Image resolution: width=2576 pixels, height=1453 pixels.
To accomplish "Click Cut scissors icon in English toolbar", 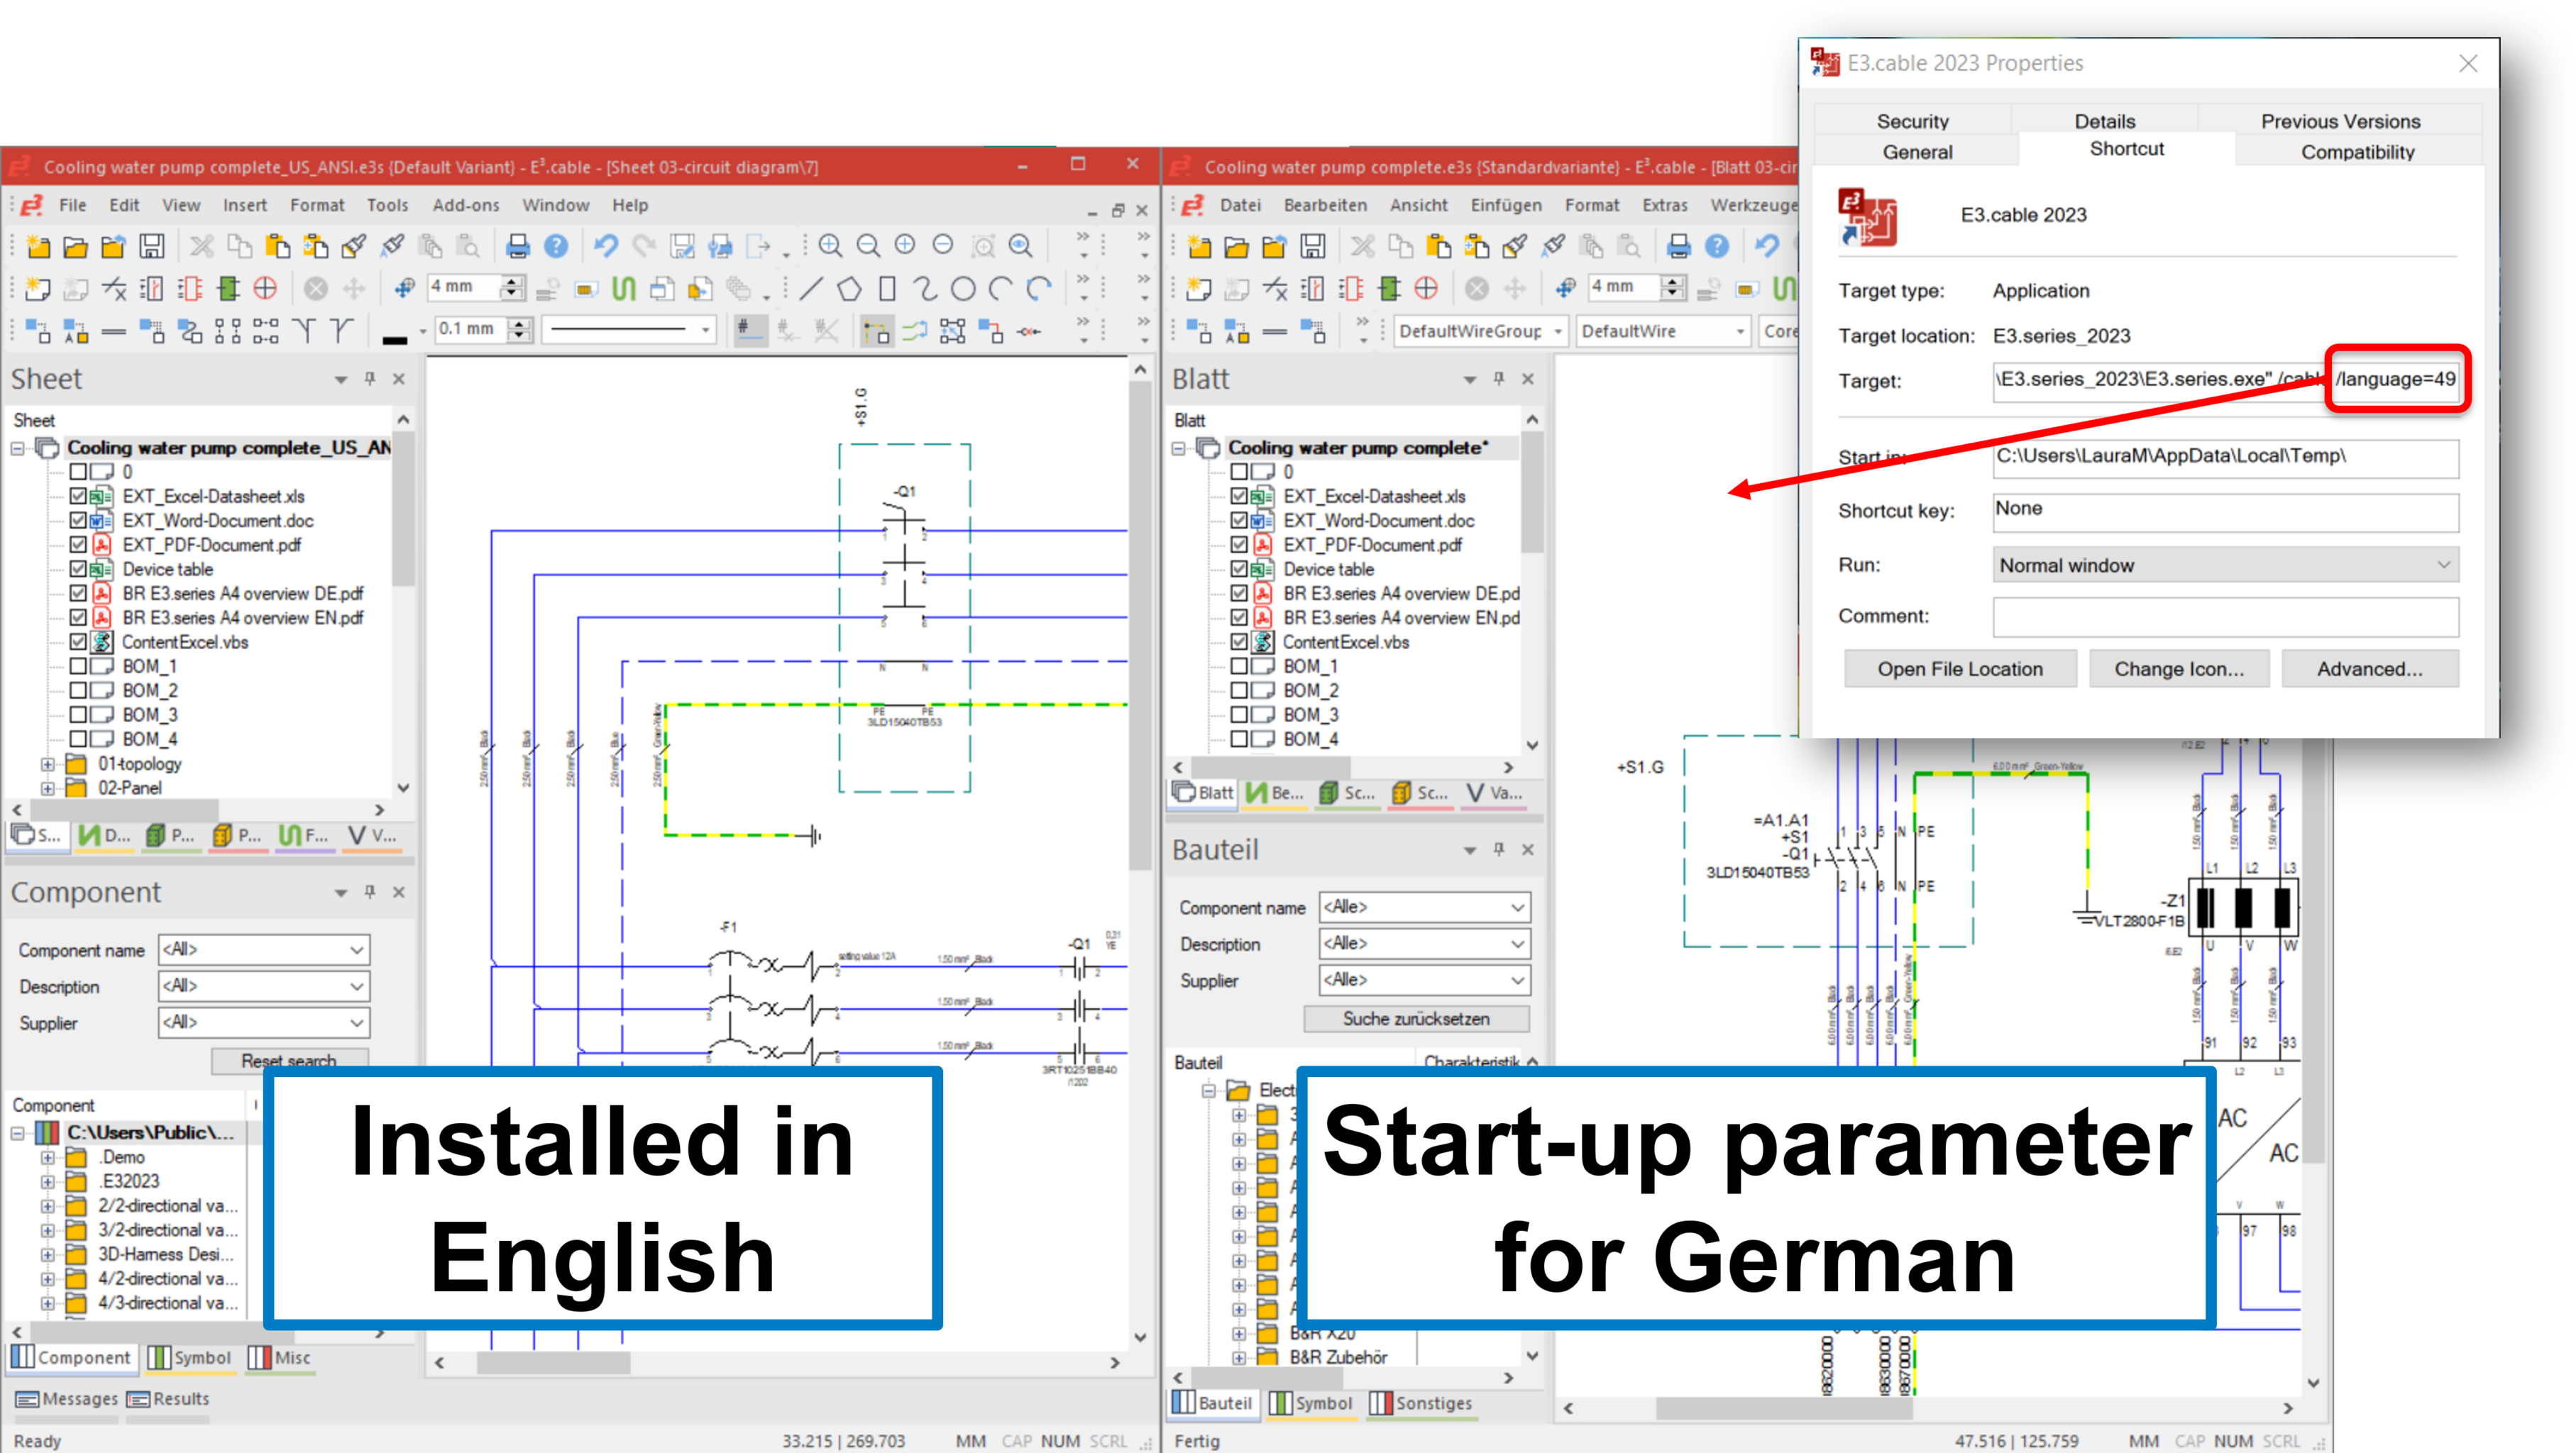I will pyautogui.click(x=202, y=246).
